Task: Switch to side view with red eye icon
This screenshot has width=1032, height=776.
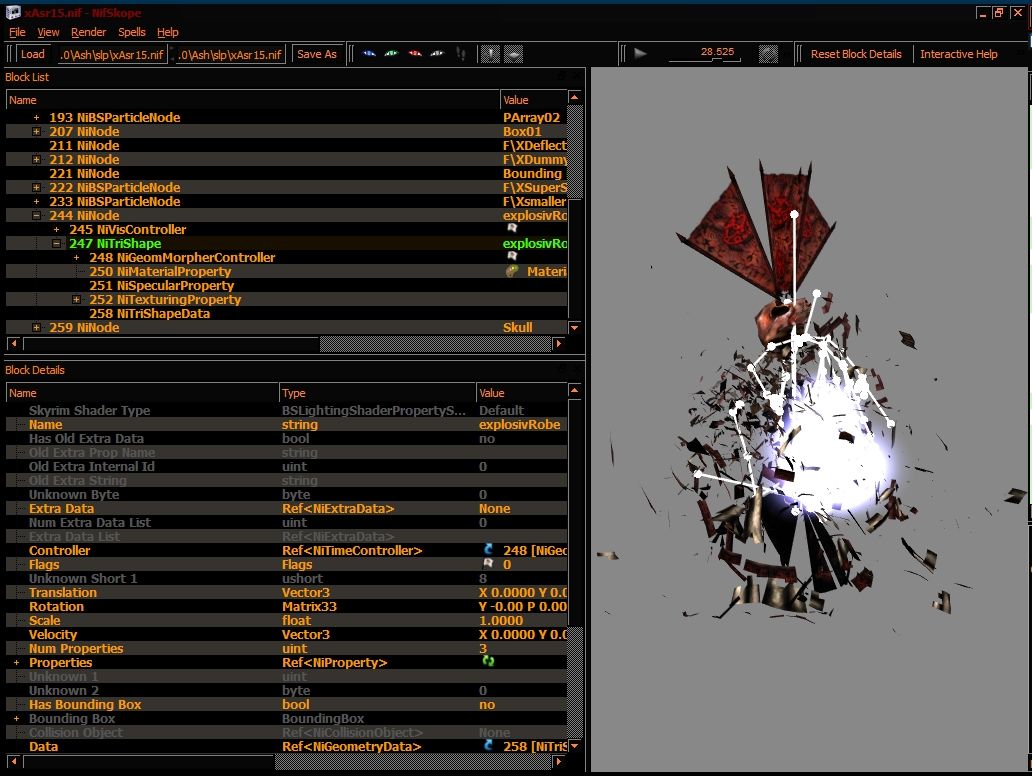Action: coord(415,54)
